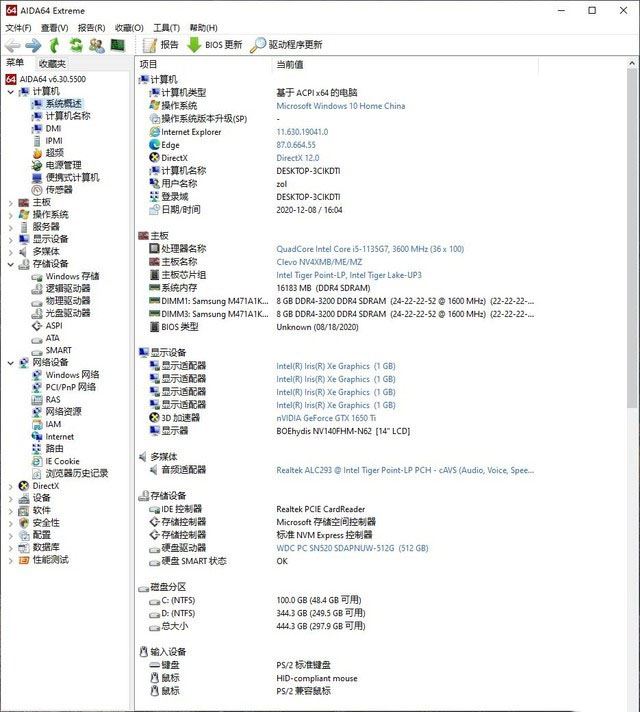Open the 报告(R) menu

click(91, 28)
